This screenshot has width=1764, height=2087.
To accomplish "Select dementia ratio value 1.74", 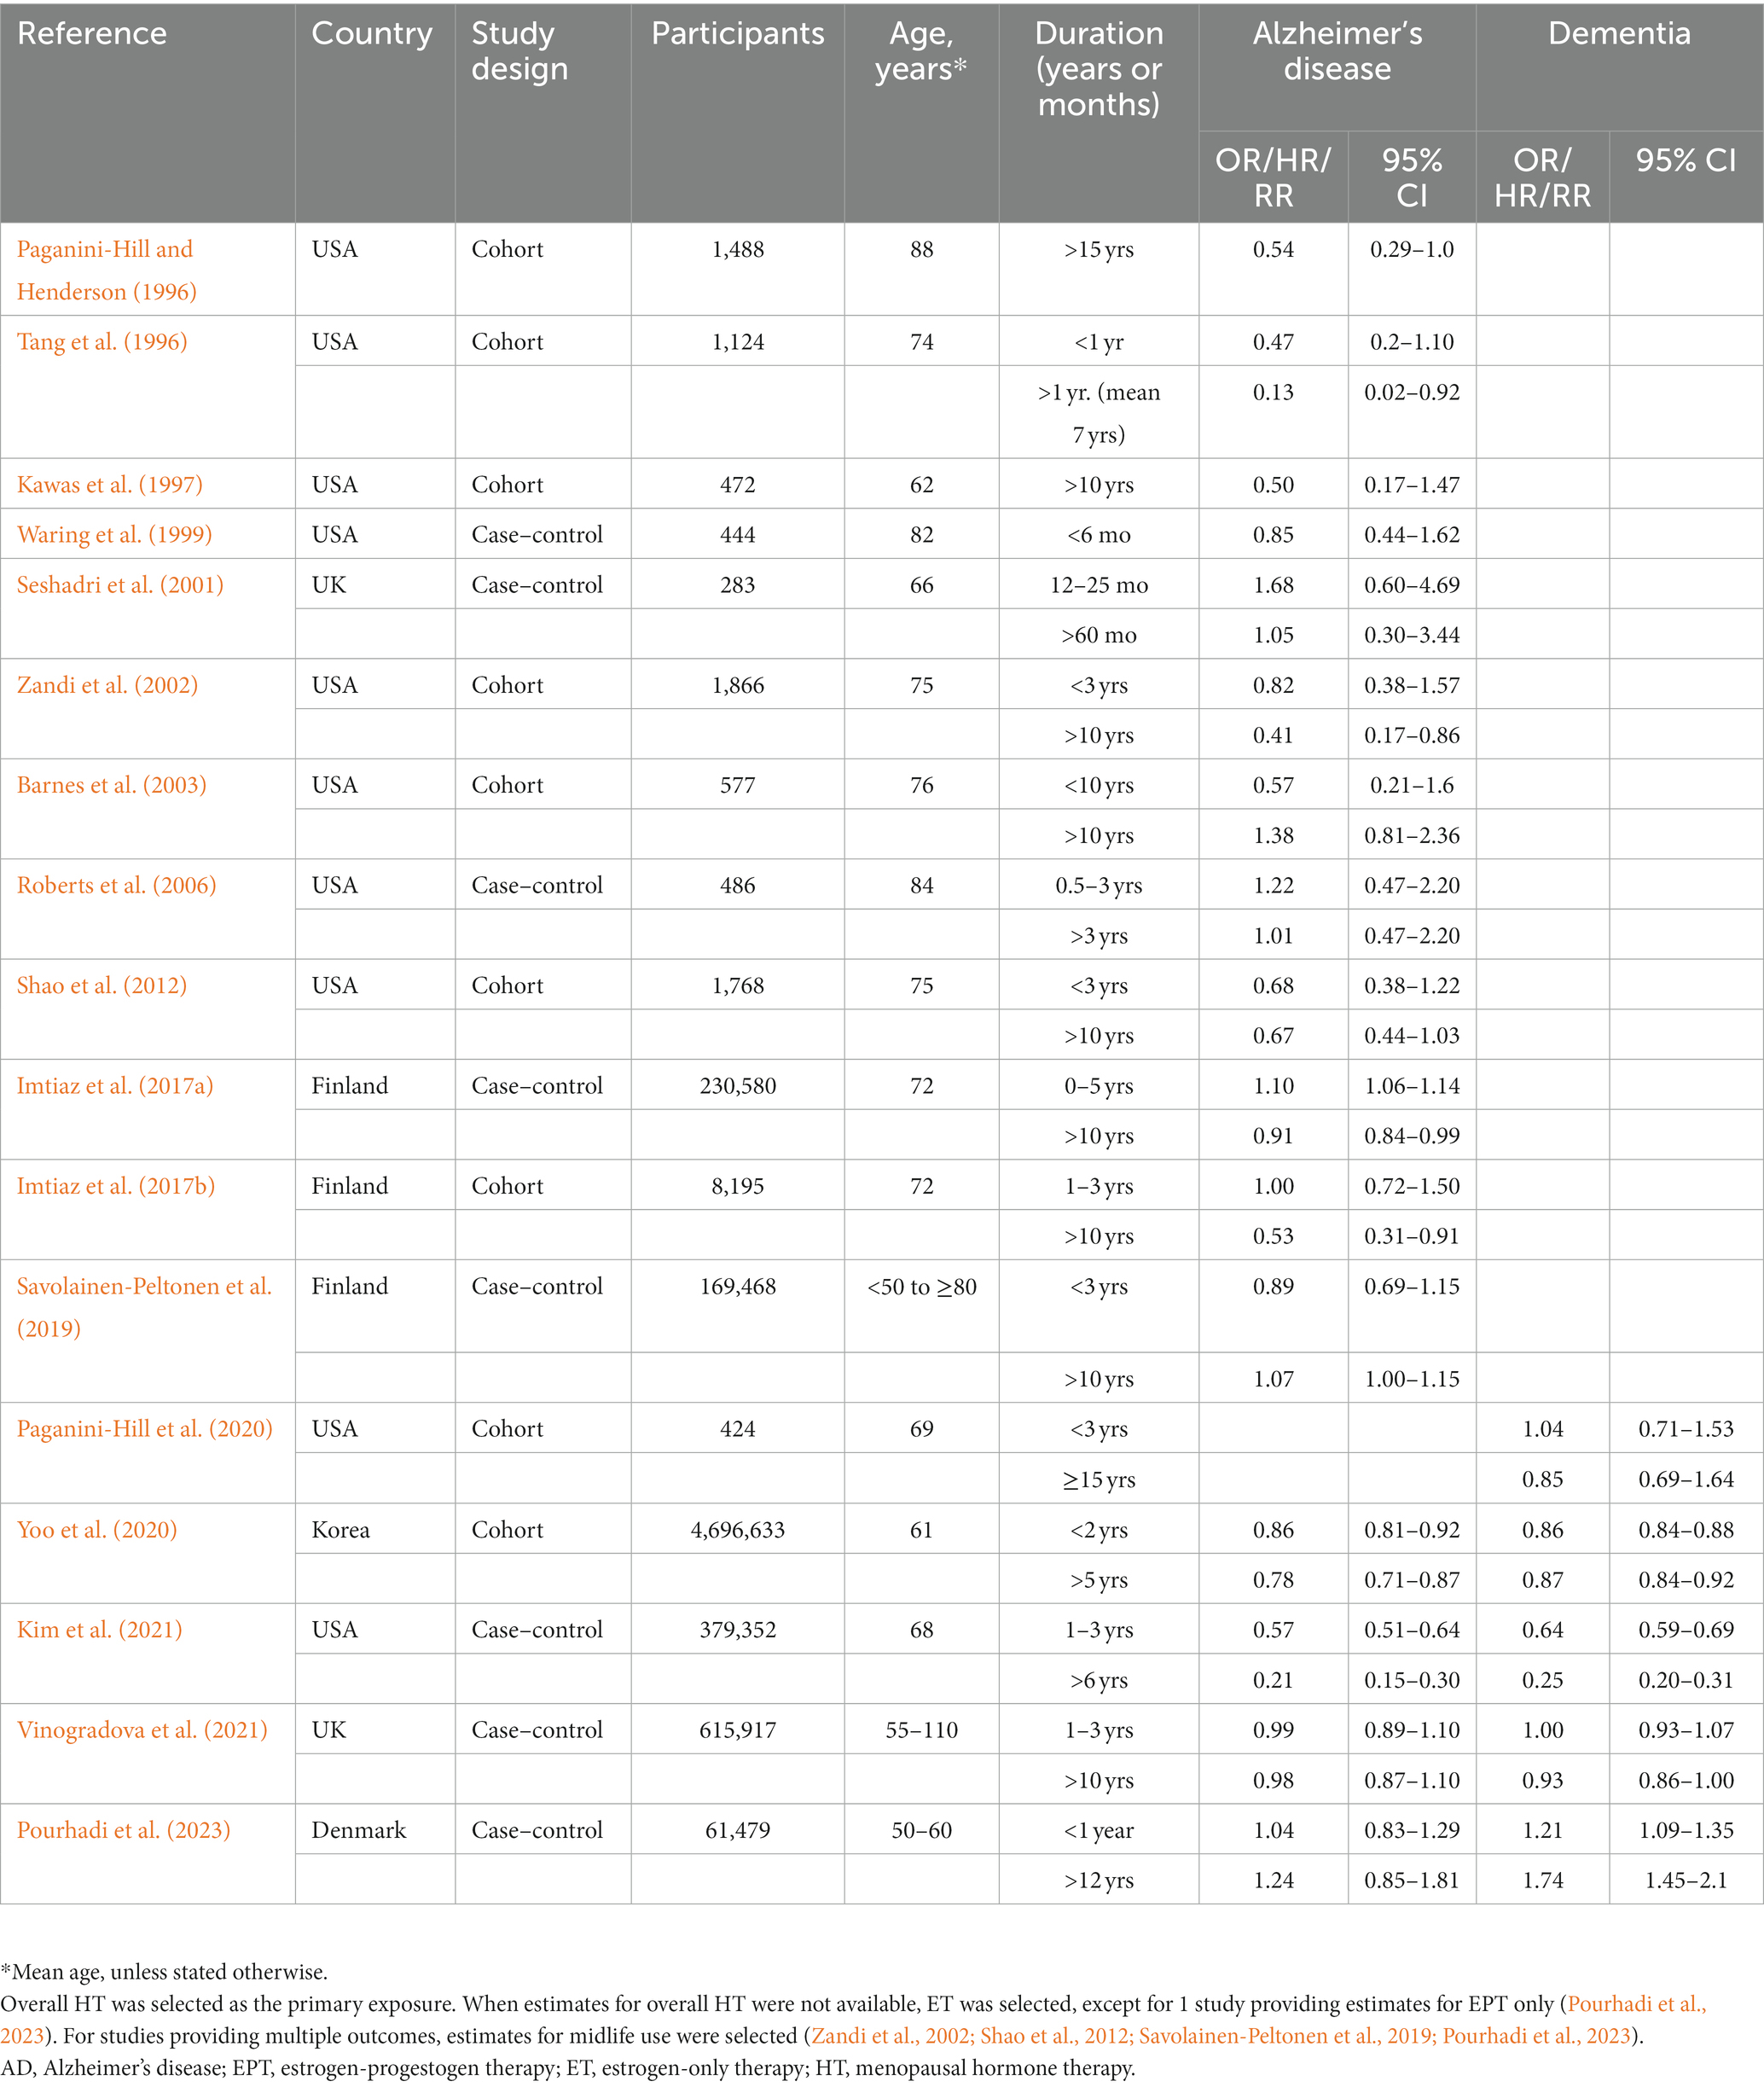I will pos(1543,1880).
